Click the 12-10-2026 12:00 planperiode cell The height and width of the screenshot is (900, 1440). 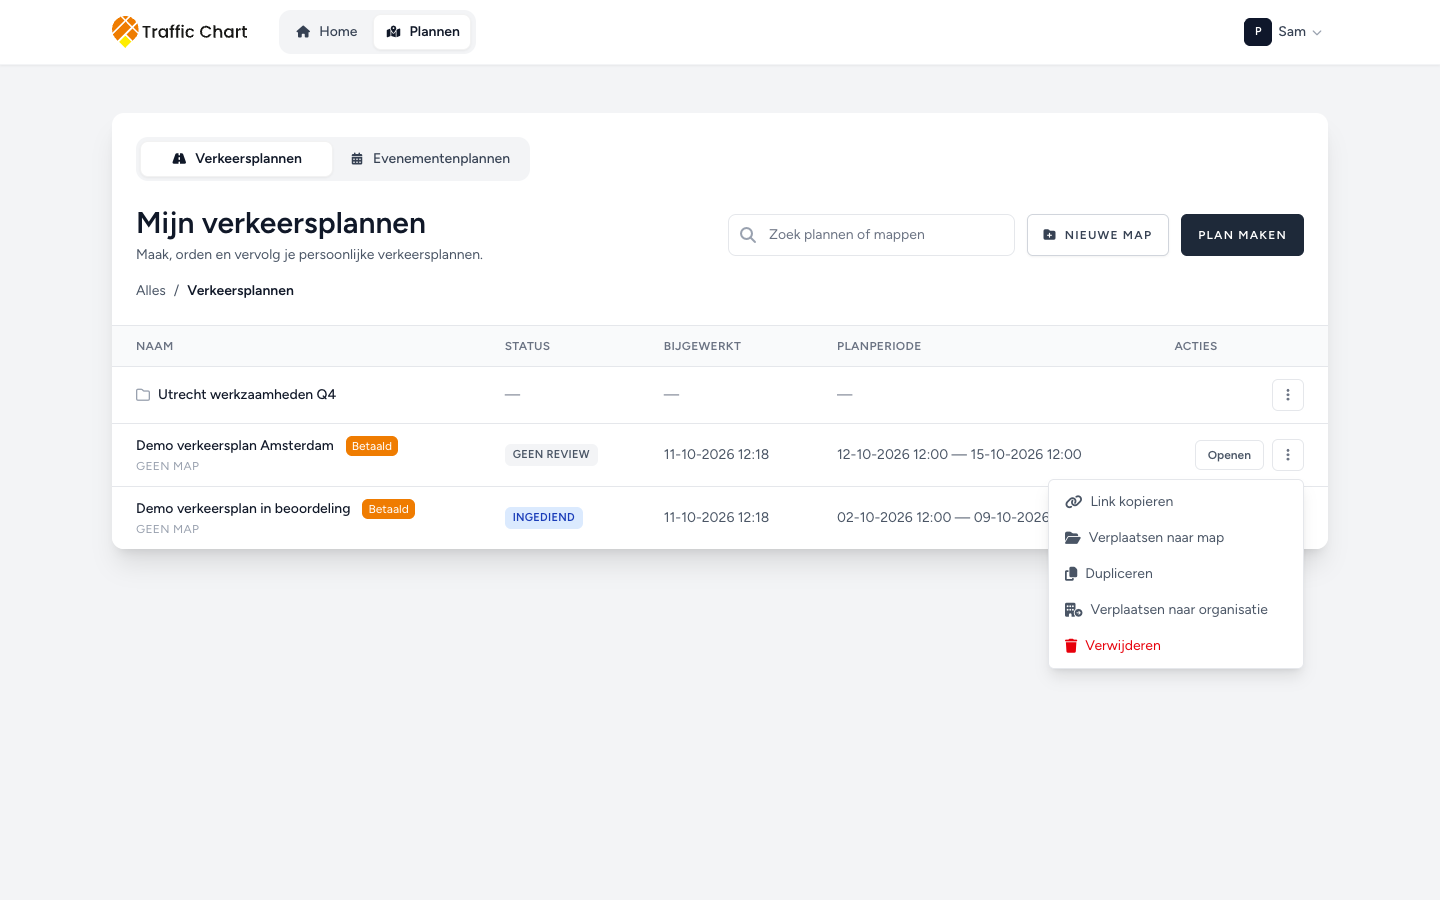point(959,455)
